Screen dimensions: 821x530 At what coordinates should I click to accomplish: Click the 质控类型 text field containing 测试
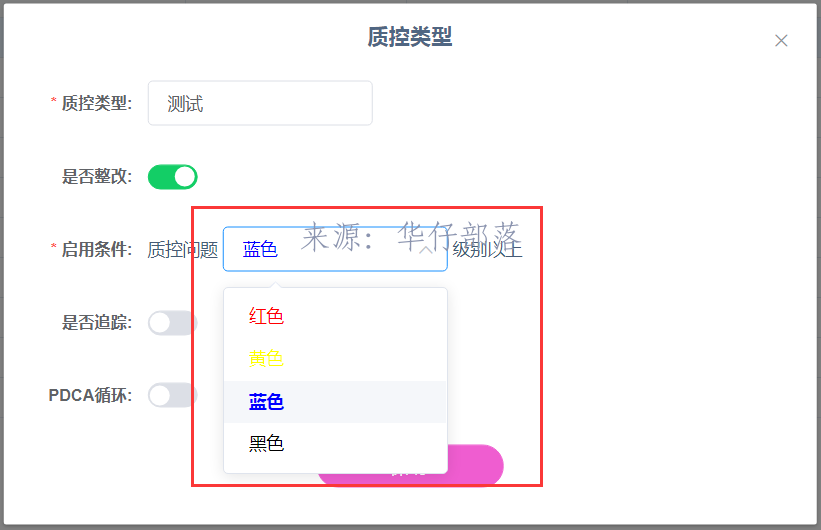coord(260,103)
